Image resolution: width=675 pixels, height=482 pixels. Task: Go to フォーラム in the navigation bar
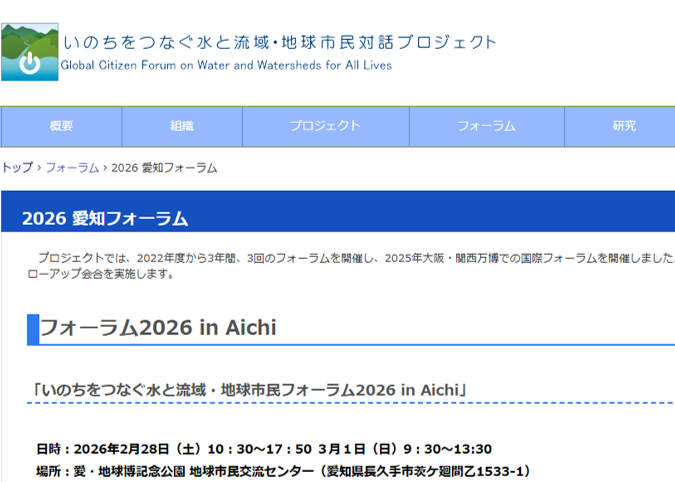pyautogui.click(x=486, y=127)
